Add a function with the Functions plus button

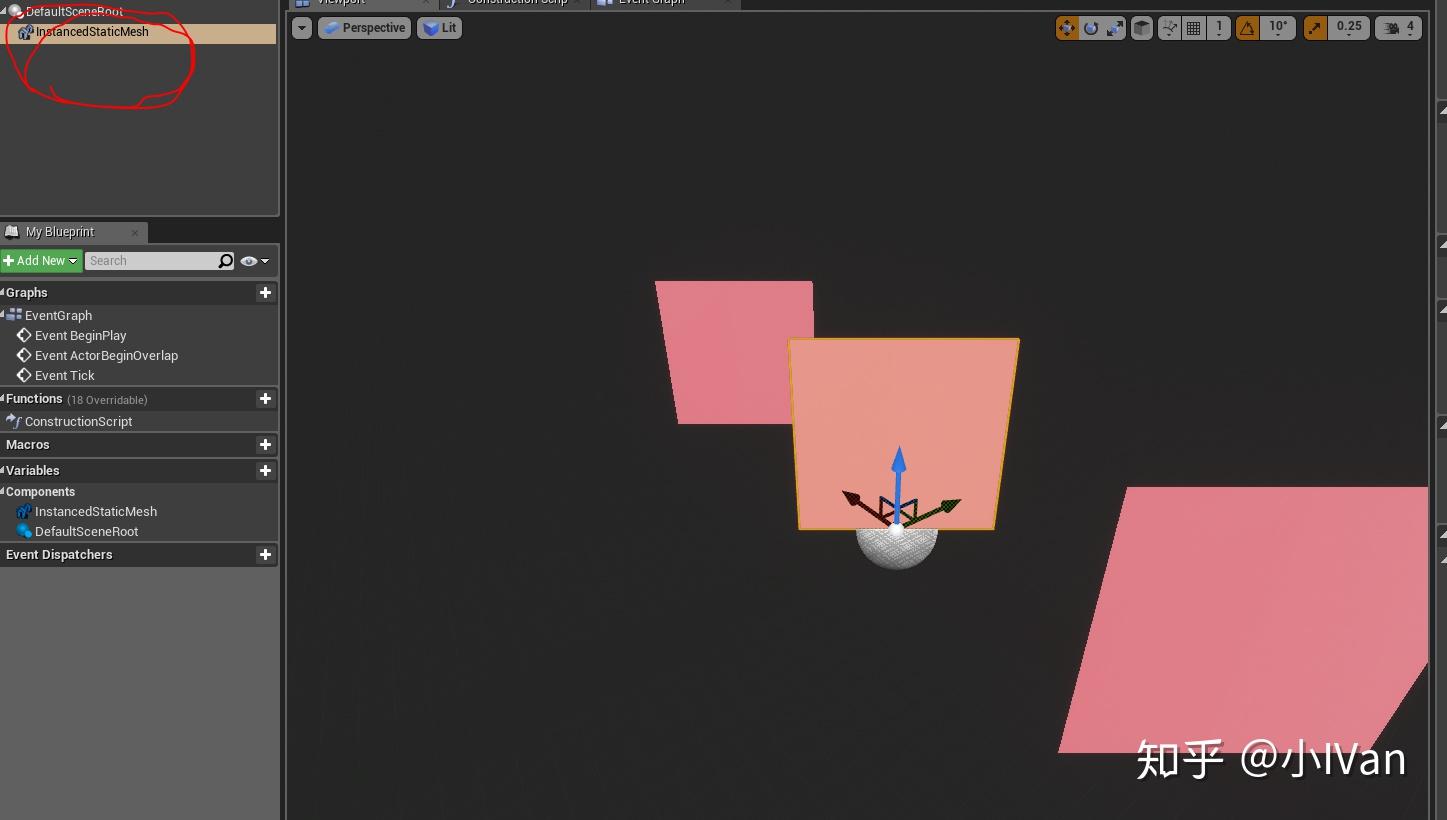[x=265, y=399]
